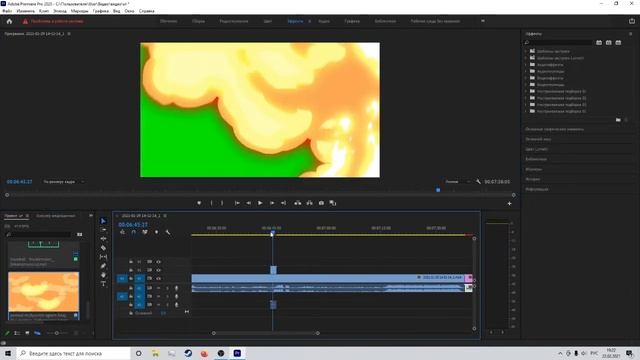The height and width of the screenshot is (360, 640).
Task: Select the Track Select Forward tool
Action: [103, 230]
